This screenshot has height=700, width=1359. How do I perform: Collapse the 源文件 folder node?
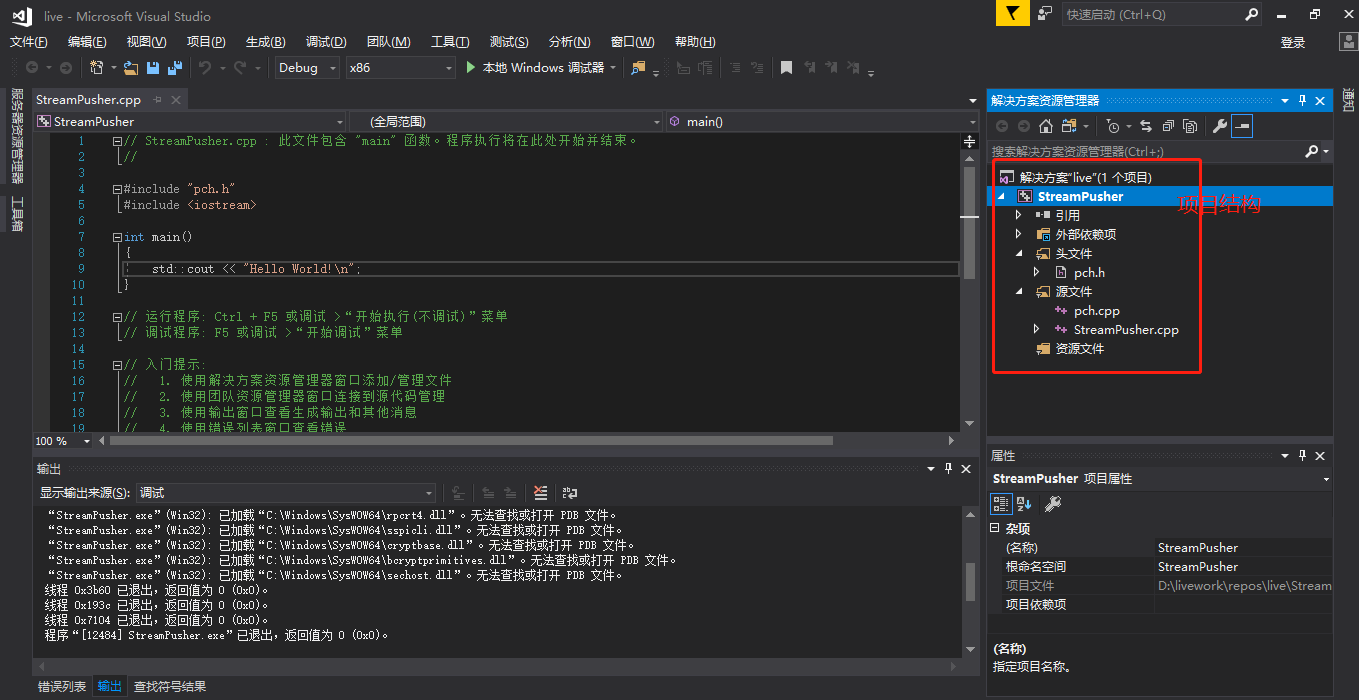pos(1019,292)
